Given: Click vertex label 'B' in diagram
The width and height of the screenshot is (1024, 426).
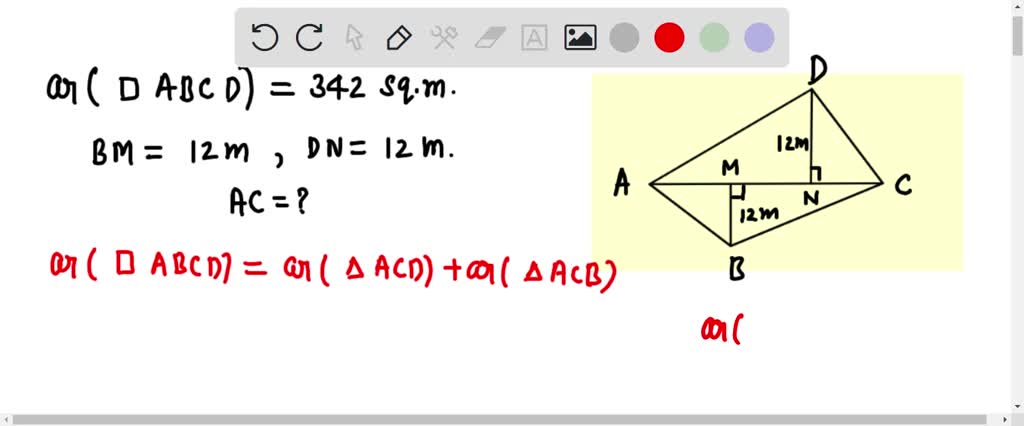Looking at the screenshot, I should coord(737,269).
